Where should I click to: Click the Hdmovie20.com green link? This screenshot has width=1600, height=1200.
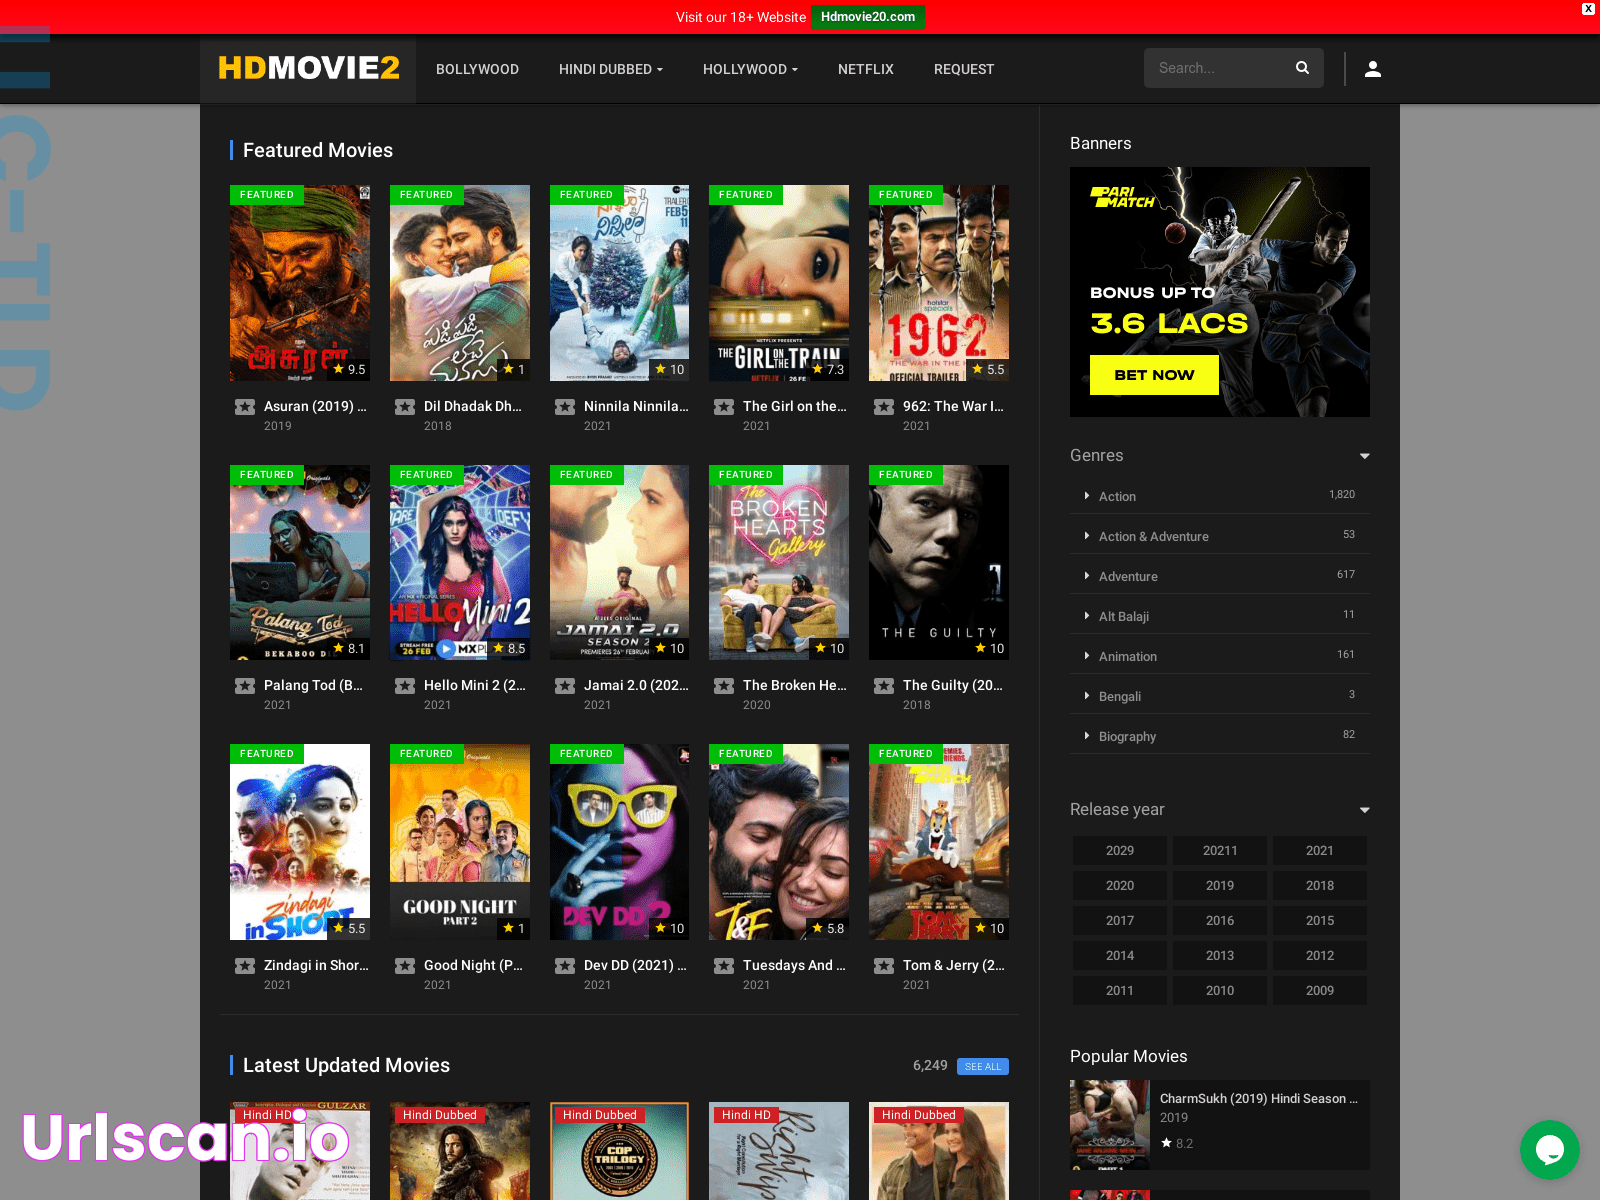868,17
